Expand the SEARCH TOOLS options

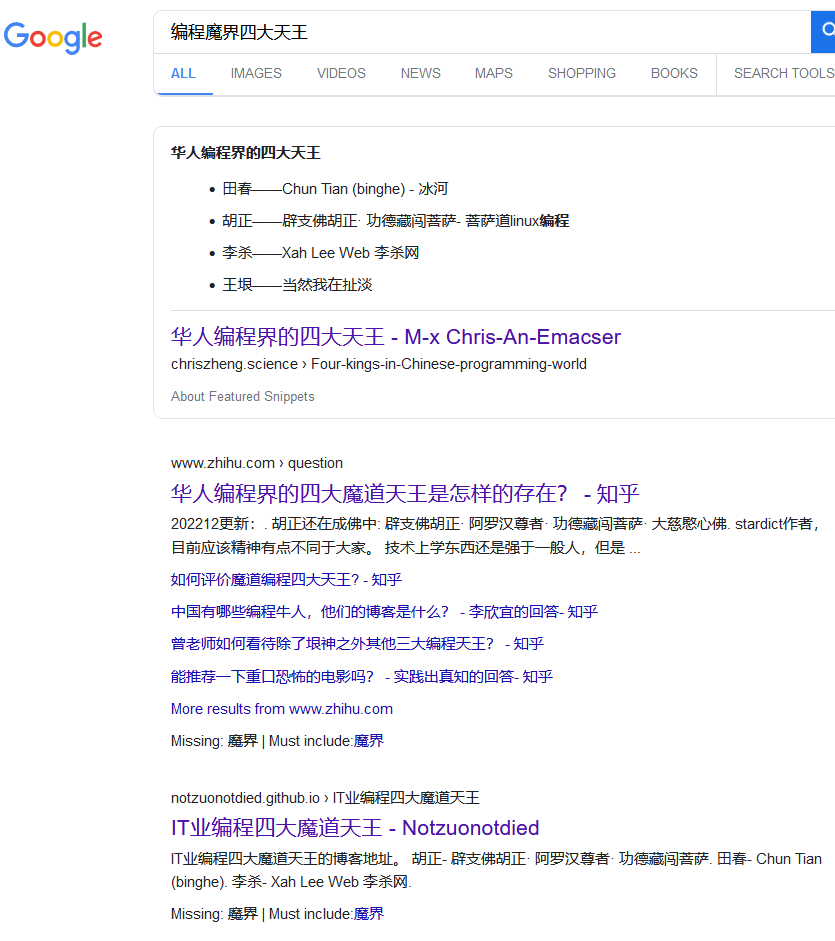[783, 73]
